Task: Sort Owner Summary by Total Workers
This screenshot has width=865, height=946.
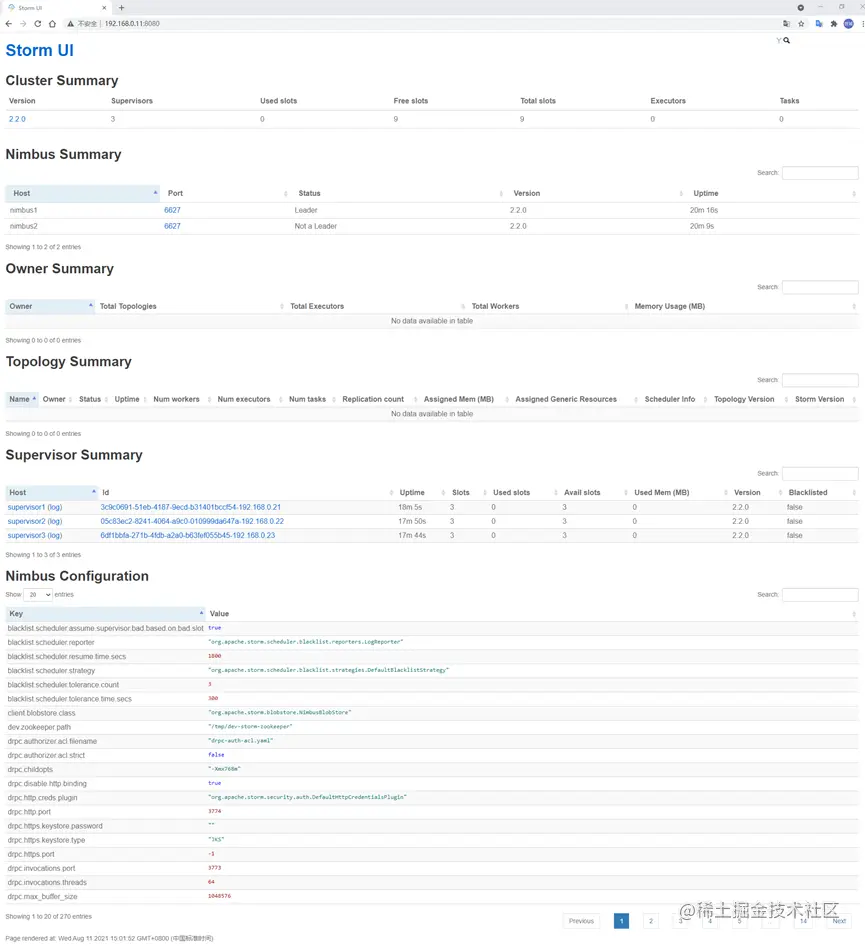Action: coord(549,306)
